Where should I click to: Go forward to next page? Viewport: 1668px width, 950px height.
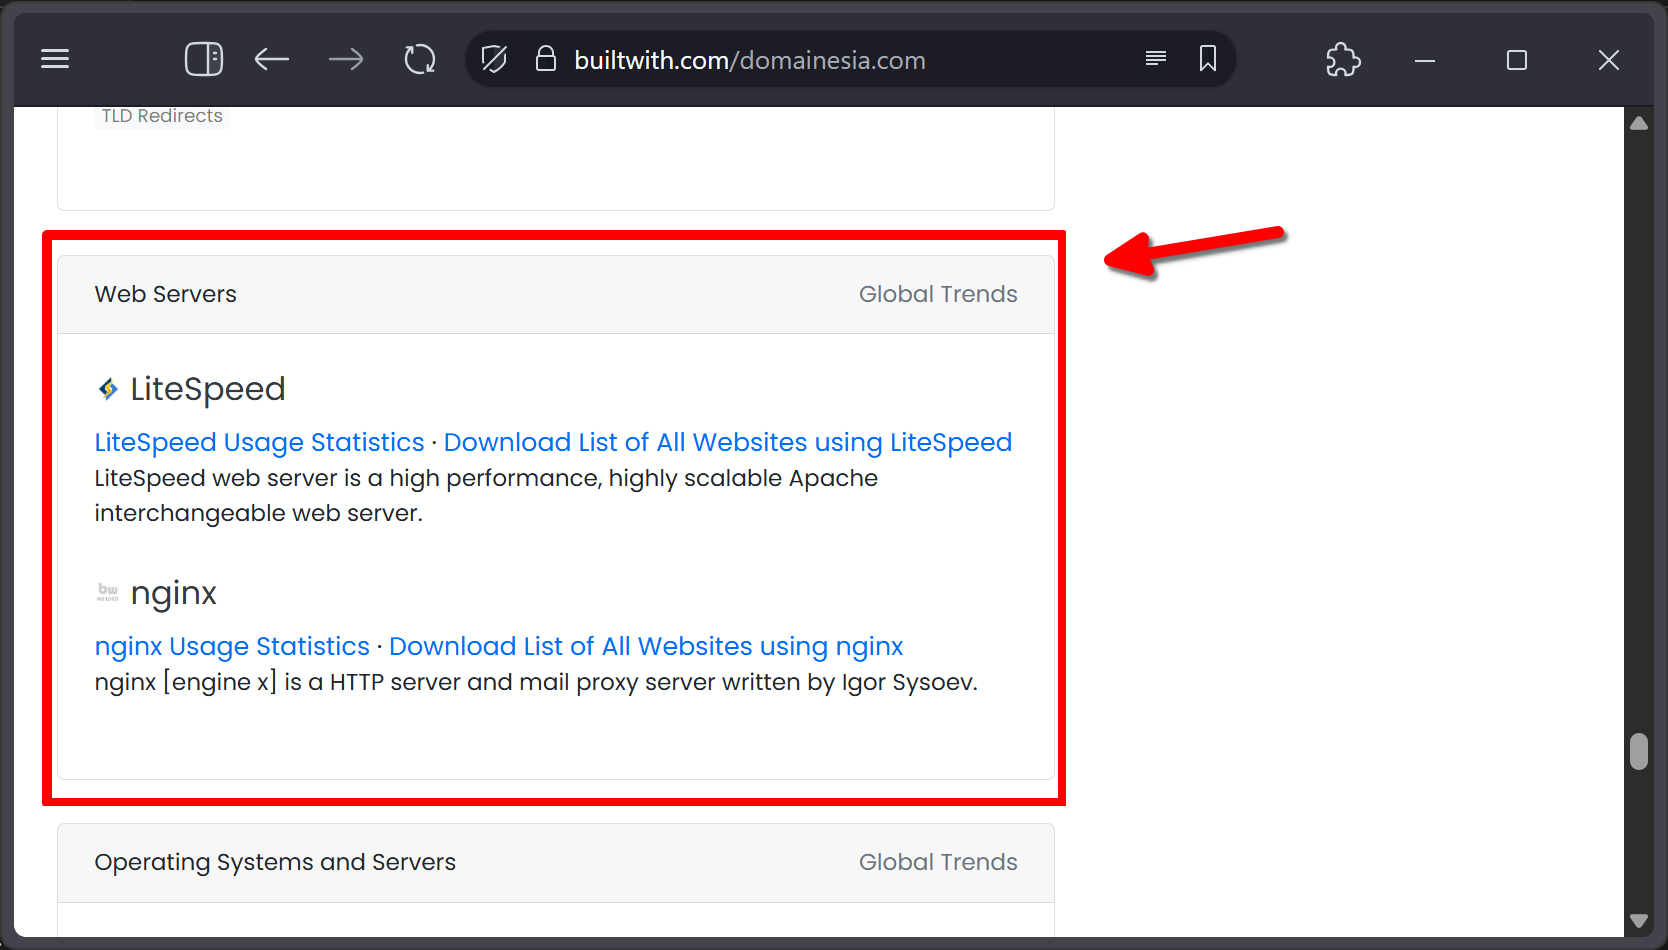point(346,60)
